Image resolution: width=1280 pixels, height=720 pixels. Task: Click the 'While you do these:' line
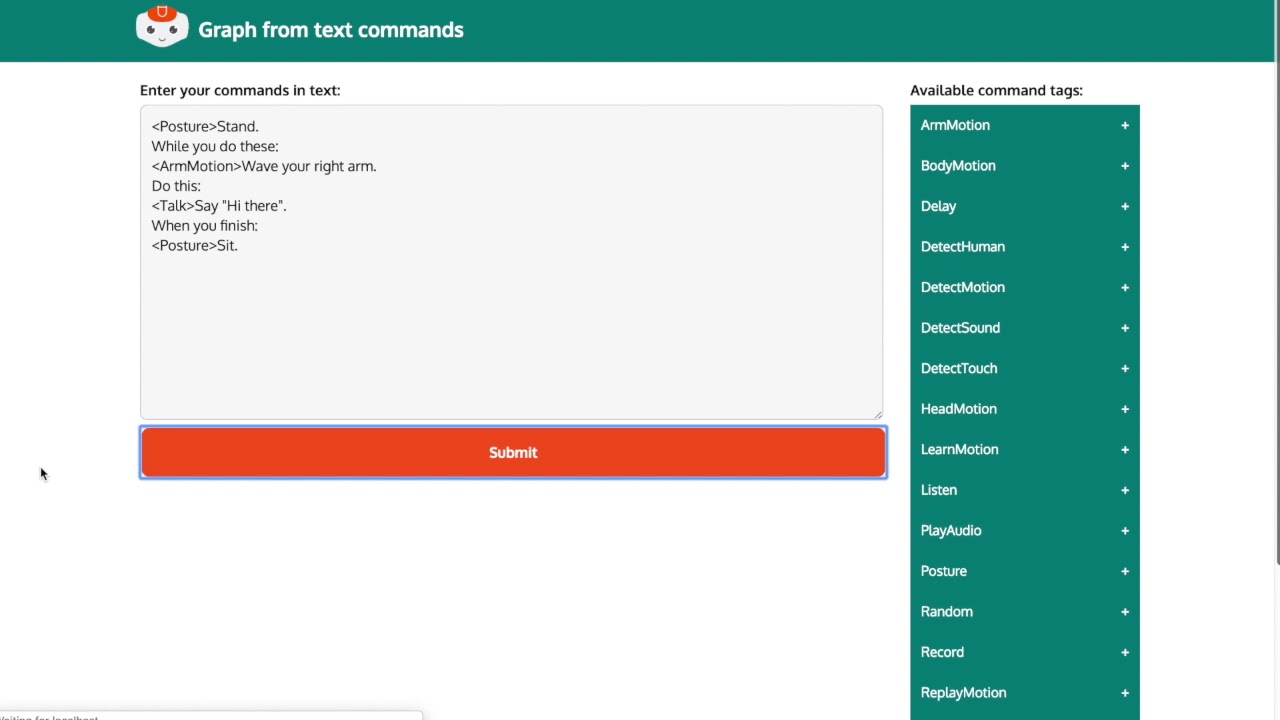(x=215, y=146)
